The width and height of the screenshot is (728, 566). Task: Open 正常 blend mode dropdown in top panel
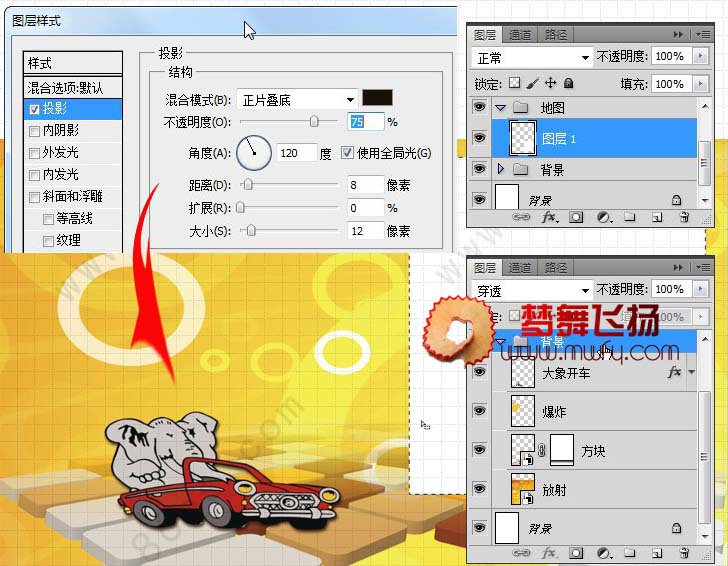pyautogui.click(x=533, y=58)
